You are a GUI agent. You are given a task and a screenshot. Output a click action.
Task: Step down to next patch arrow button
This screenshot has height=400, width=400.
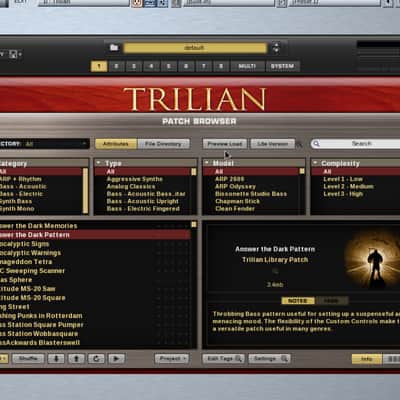[56, 359]
